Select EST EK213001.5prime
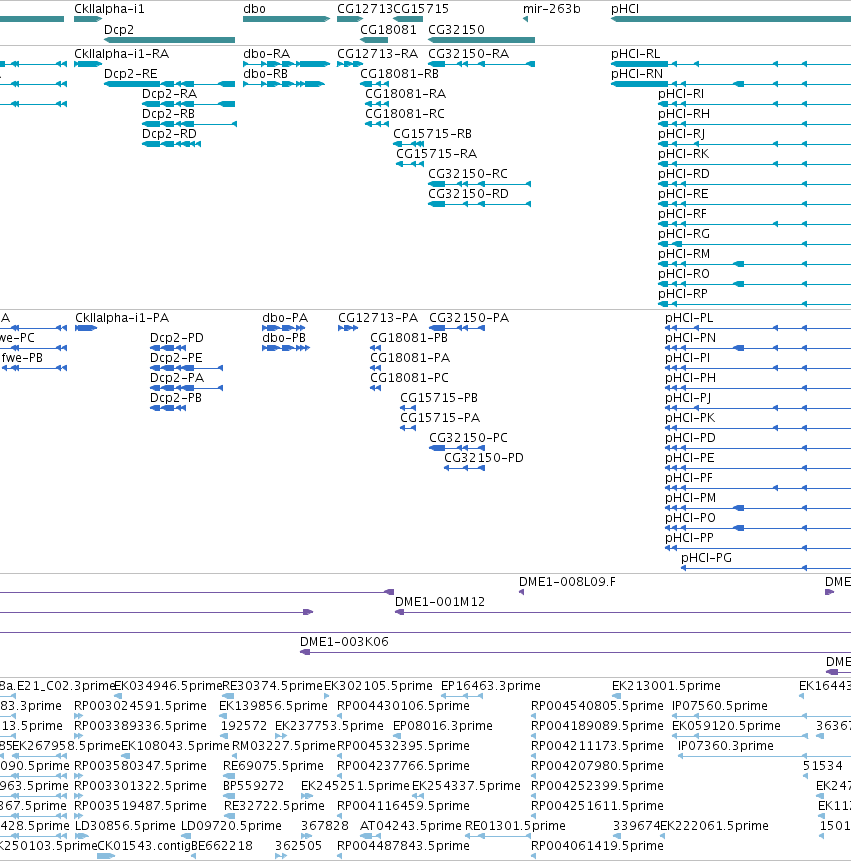Image resolution: width=851 pixels, height=861 pixels. coord(666,686)
